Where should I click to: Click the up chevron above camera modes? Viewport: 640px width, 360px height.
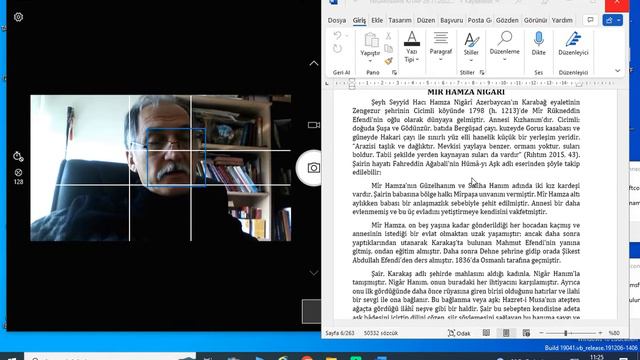(313, 63)
